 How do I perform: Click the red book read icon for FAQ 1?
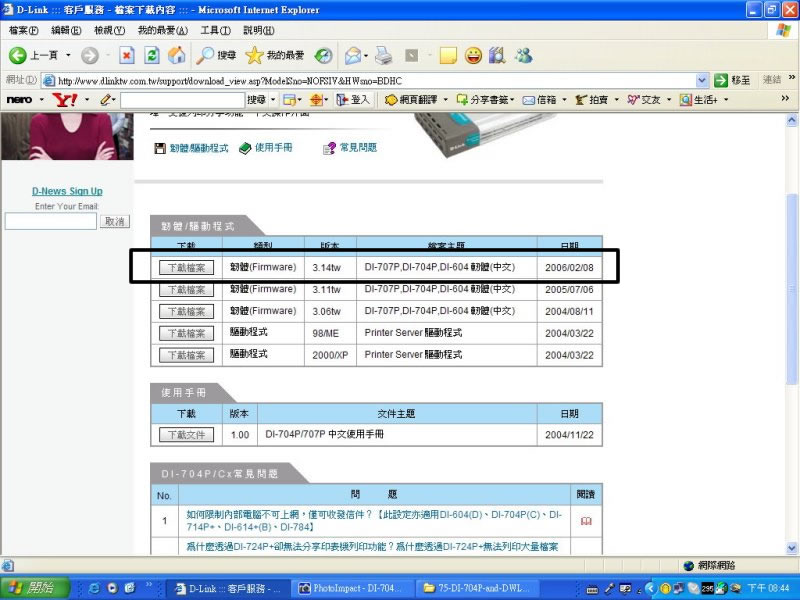click(x=586, y=521)
